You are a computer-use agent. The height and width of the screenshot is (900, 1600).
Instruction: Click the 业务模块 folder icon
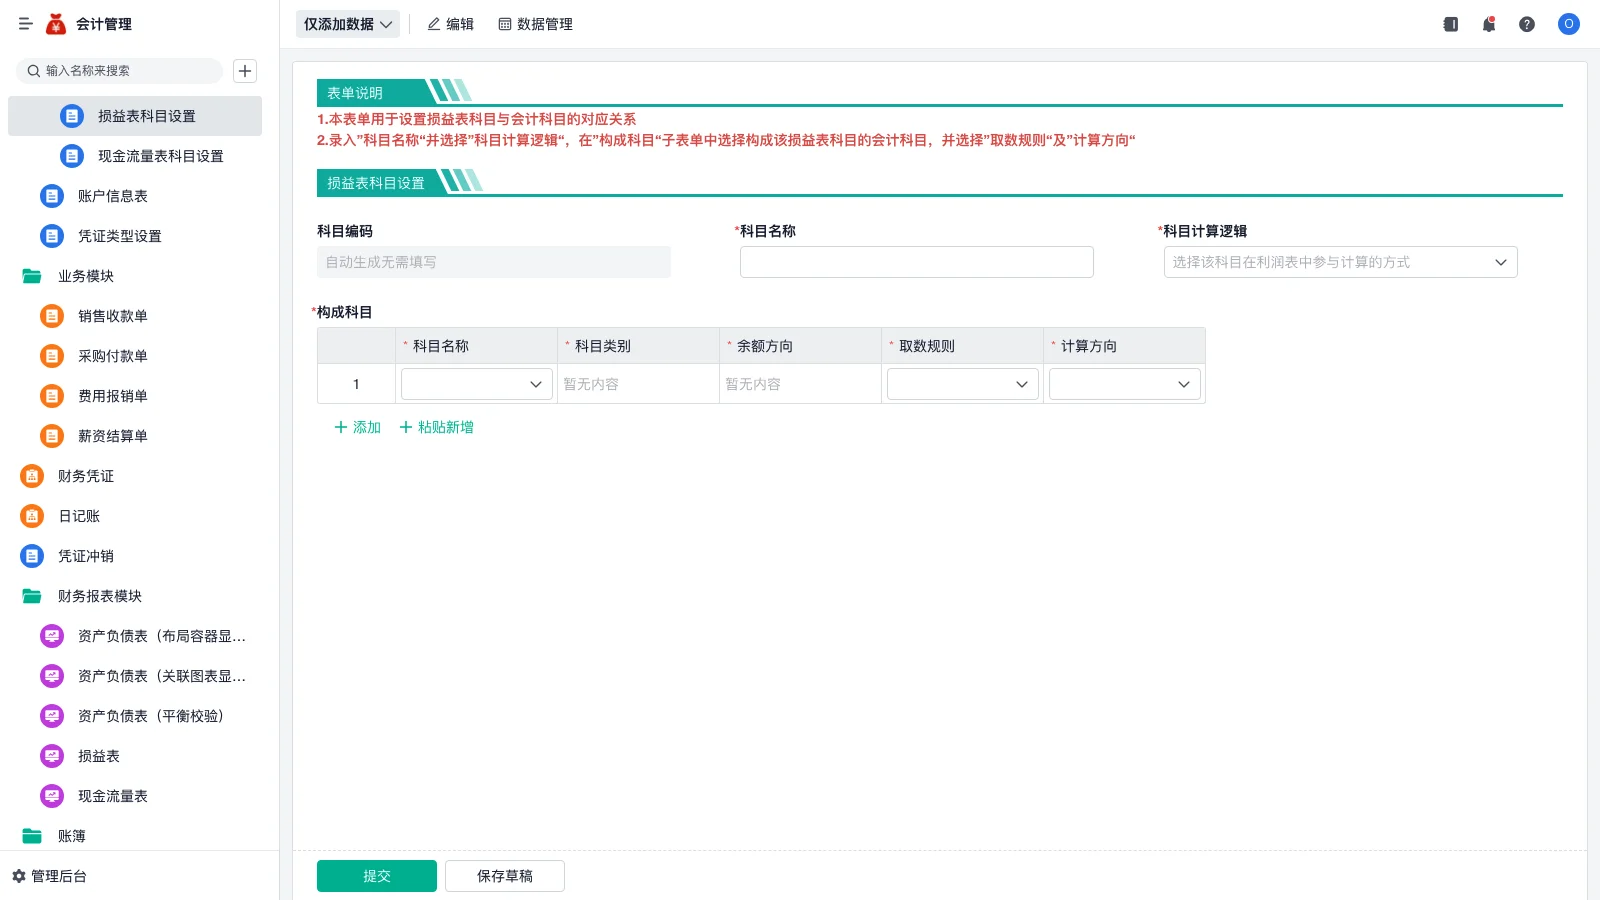32,276
